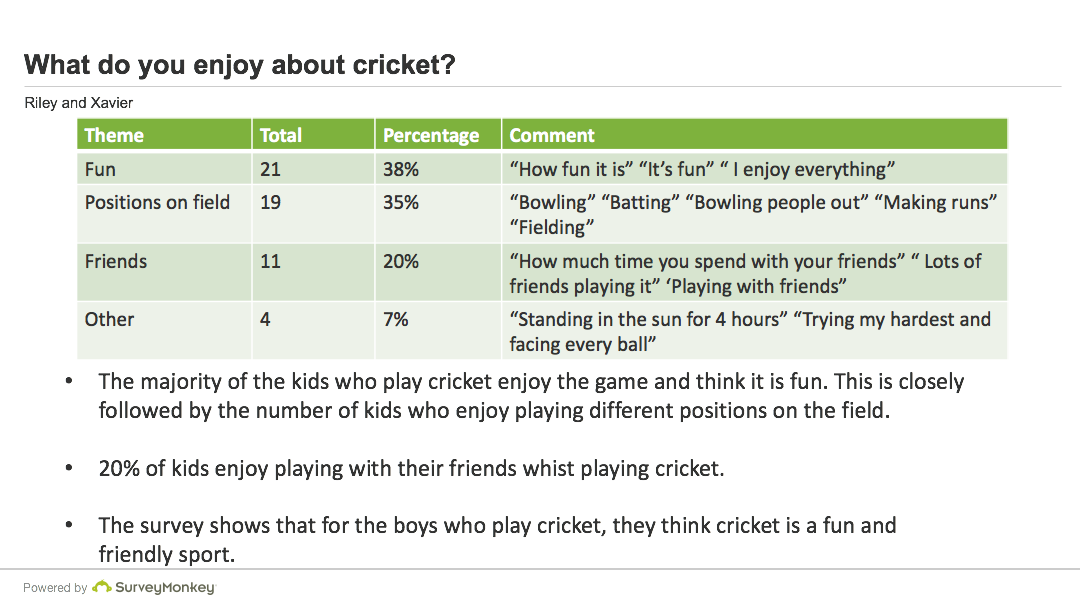The image size is (1080, 608).
Task: Click the 'Positions on field' cell
Action: point(157,202)
